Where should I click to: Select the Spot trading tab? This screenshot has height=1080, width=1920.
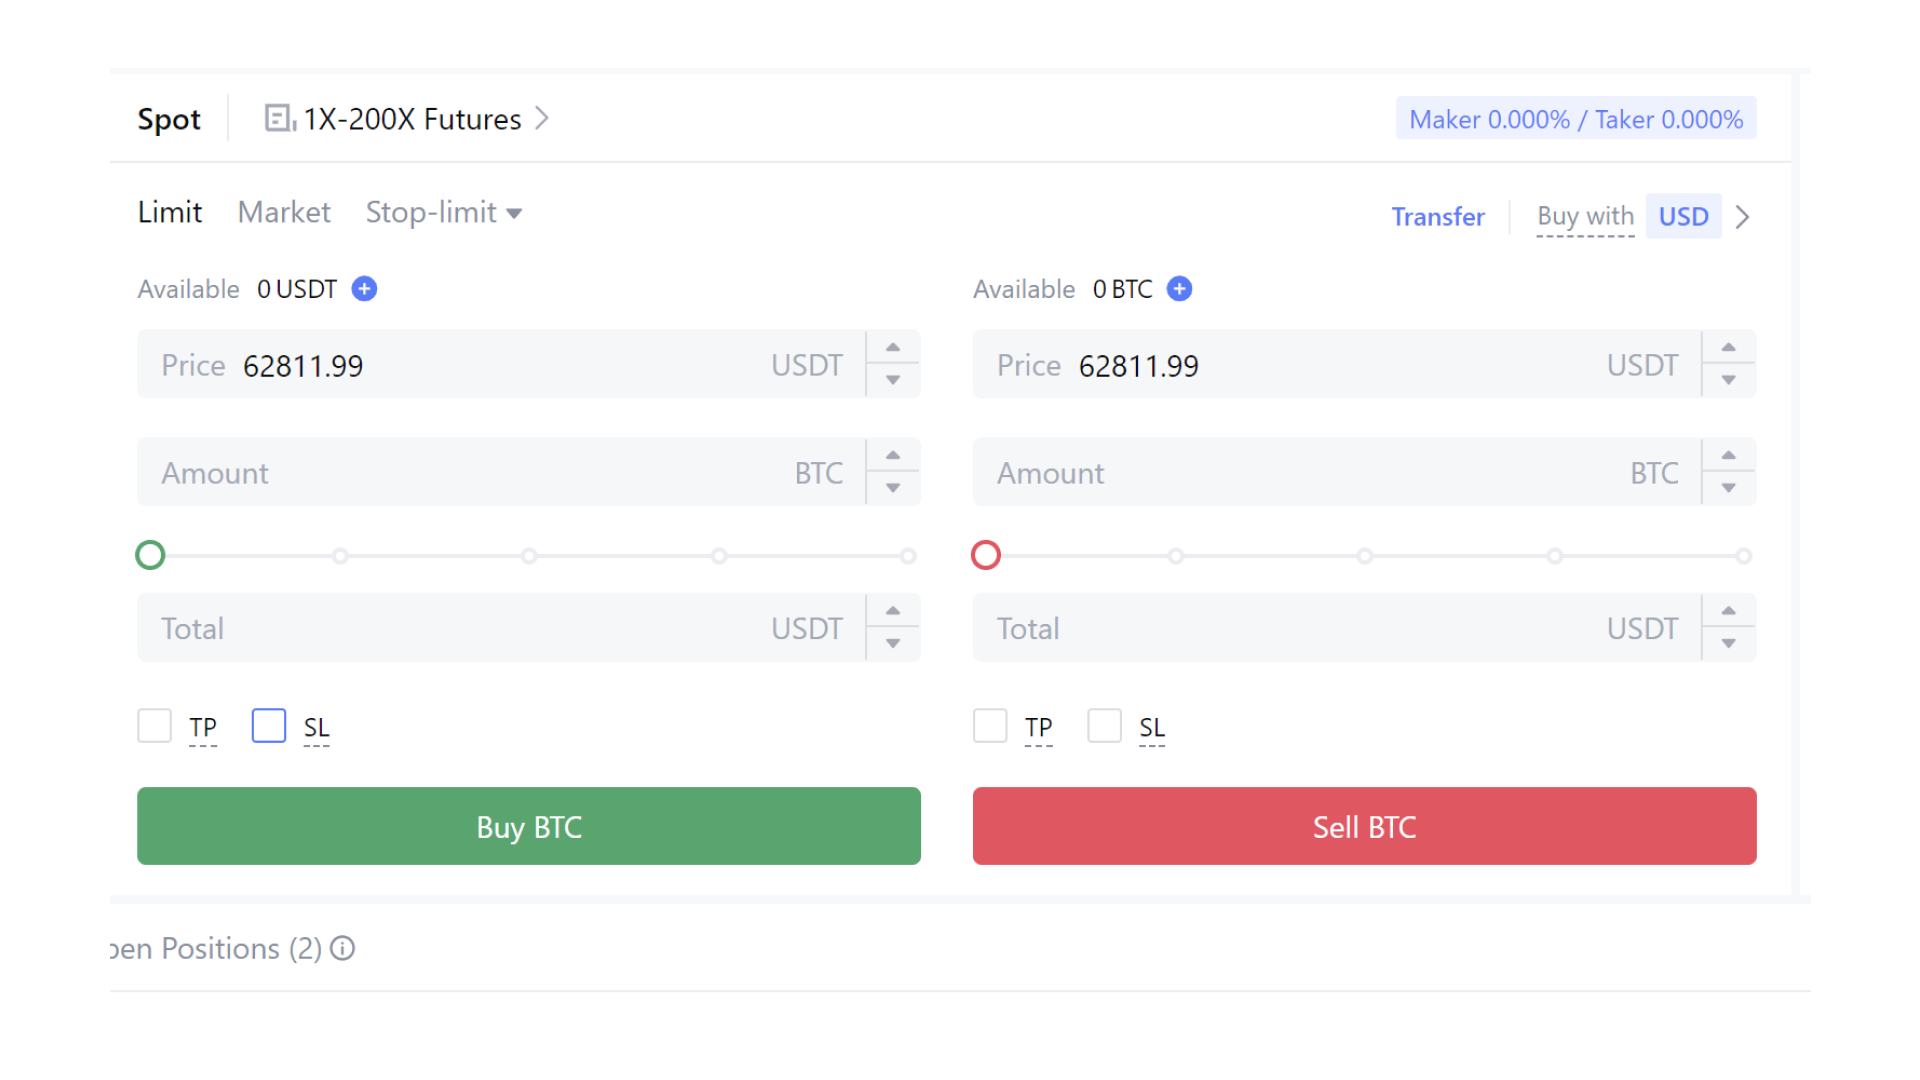pos(169,119)
